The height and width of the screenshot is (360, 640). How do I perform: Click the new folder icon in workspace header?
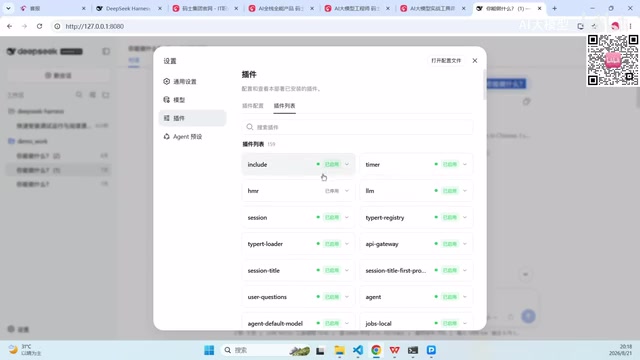pos(106,95)
